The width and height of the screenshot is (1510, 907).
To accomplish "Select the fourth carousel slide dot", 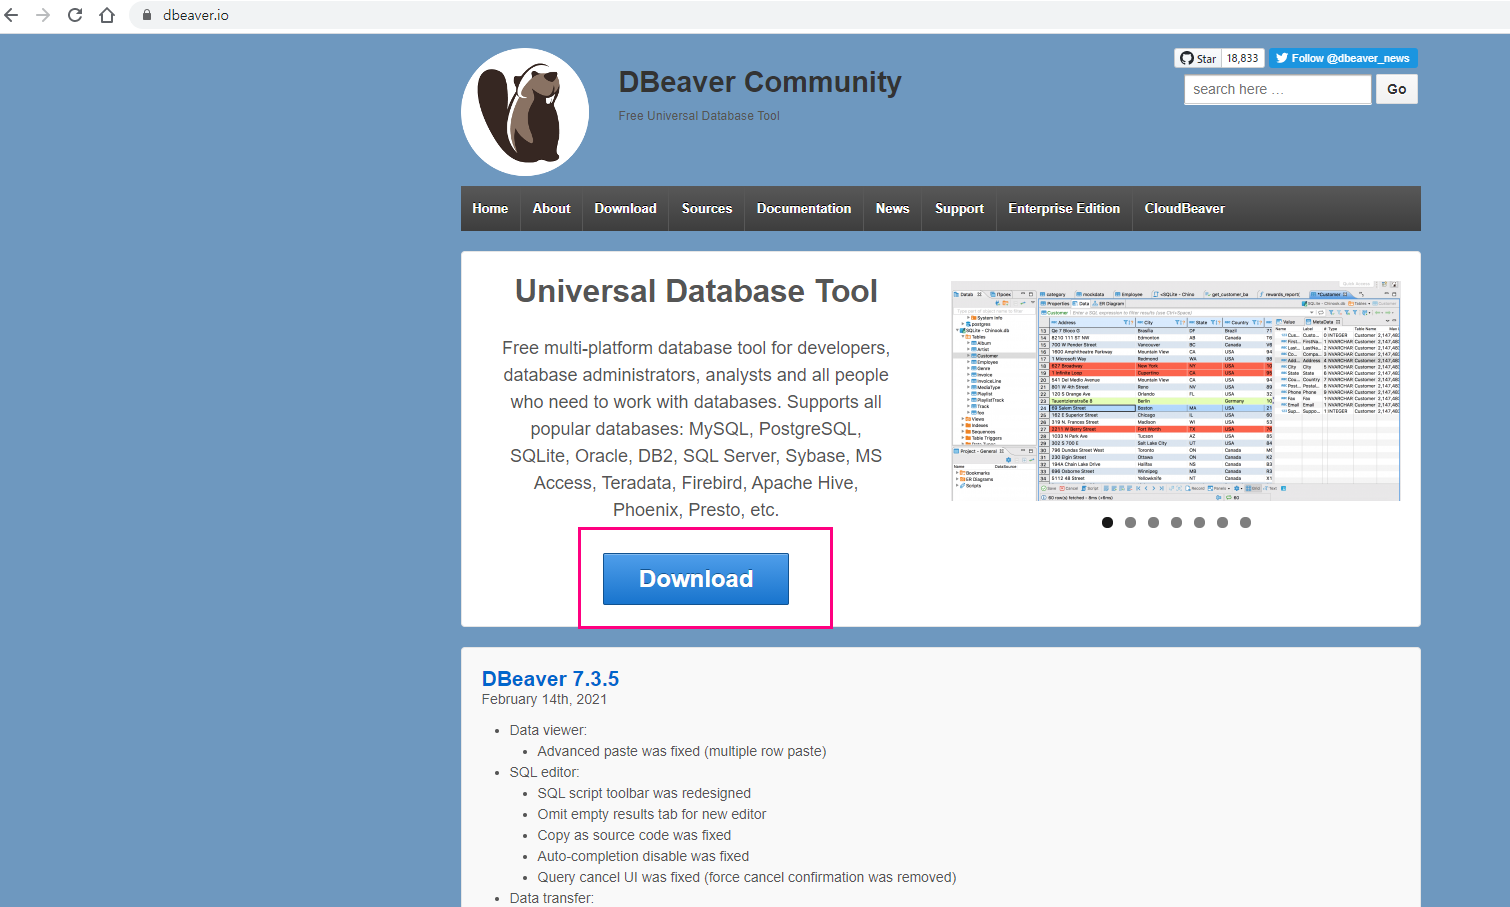I will (x=1176, y=522).
